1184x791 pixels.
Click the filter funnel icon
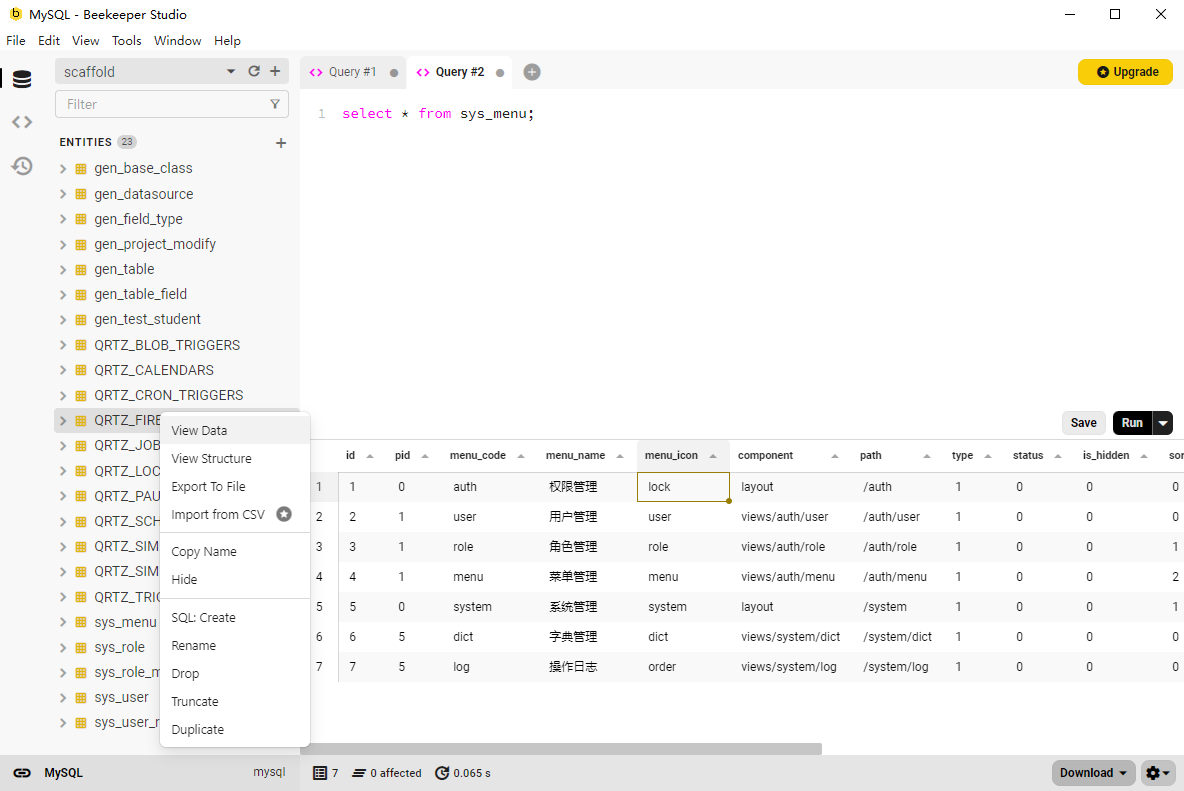[x=275, y=104]
